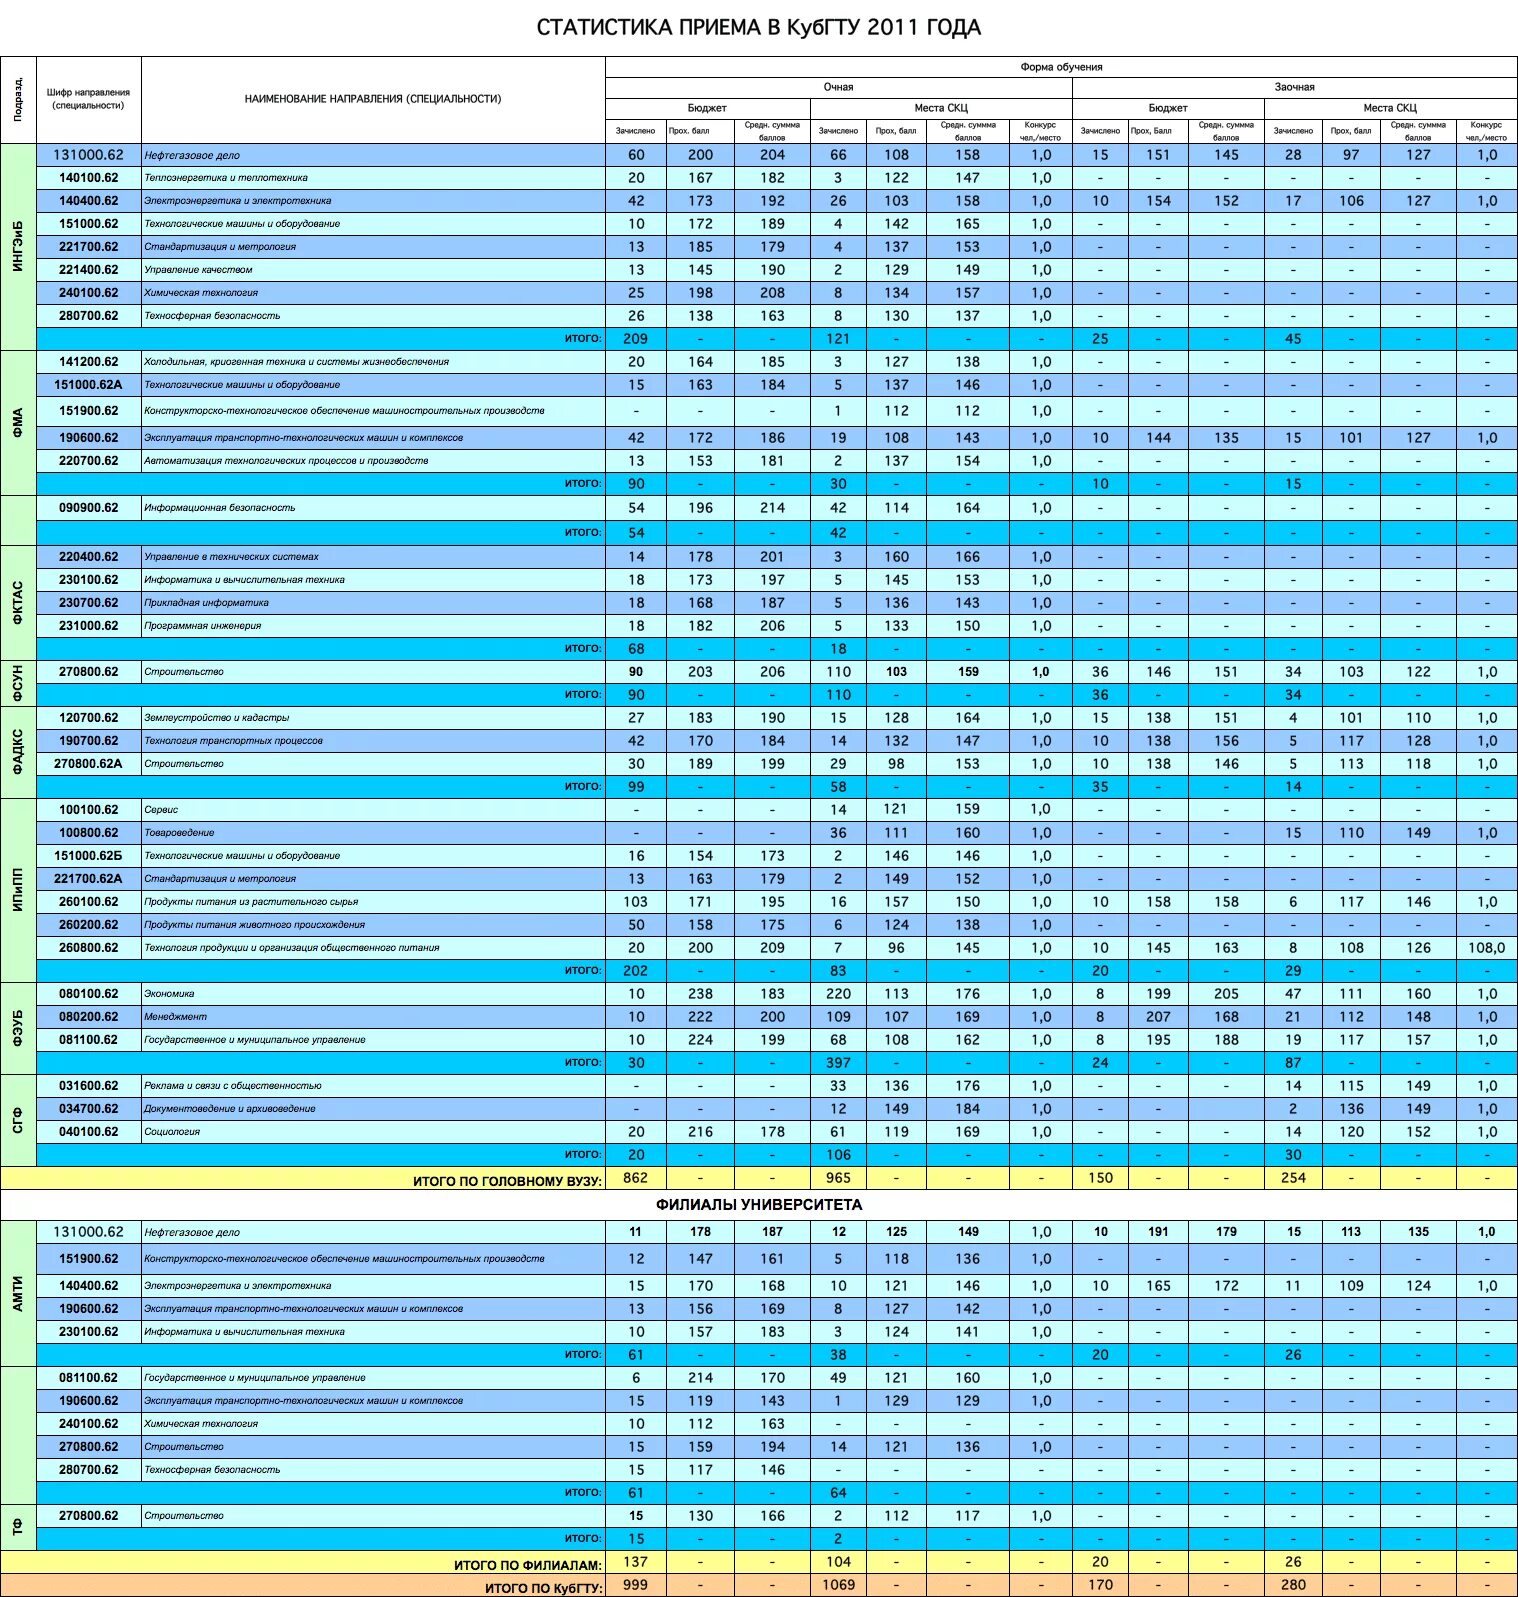Select code '151900.62' in АМТИ section
The image size is (1518, 1597).
click(x=88, y=1259)
